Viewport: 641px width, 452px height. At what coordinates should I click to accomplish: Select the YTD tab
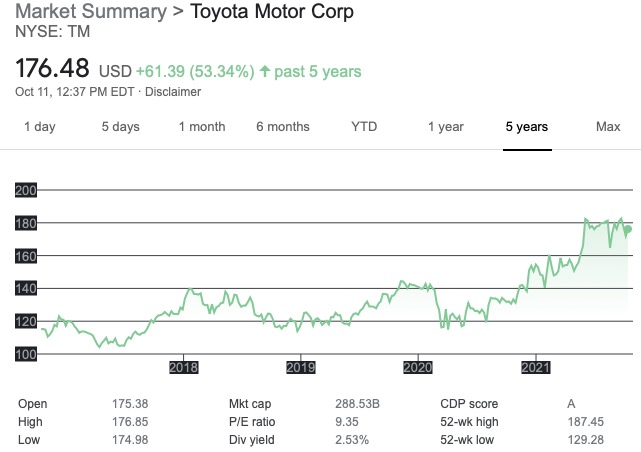[x=364, y=127]
